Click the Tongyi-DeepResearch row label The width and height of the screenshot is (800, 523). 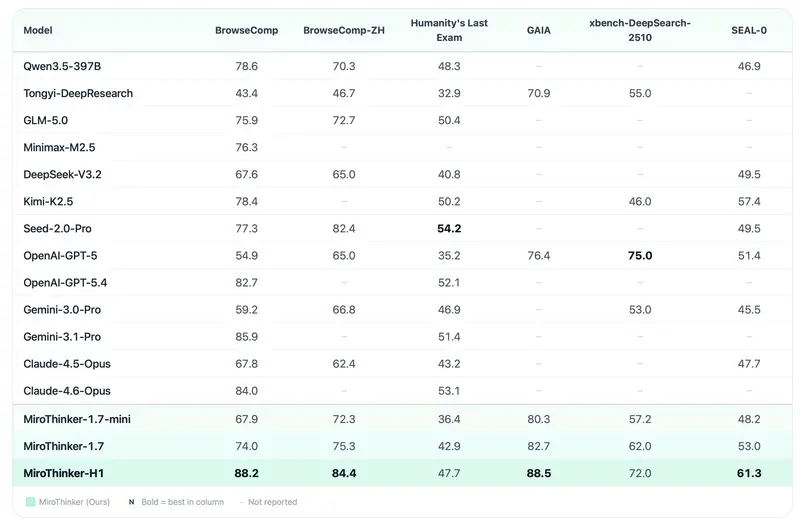(x=78, y=93)
